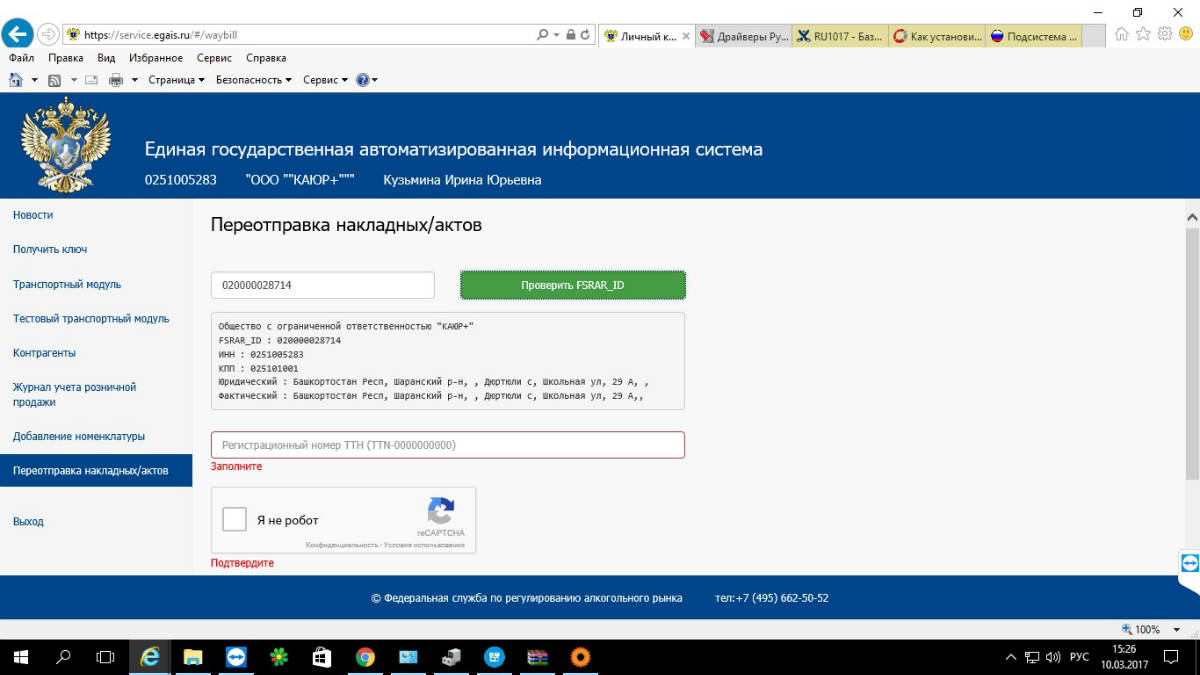
Task: Click the printer icon in command bar
Action: (x=116, y=80)
